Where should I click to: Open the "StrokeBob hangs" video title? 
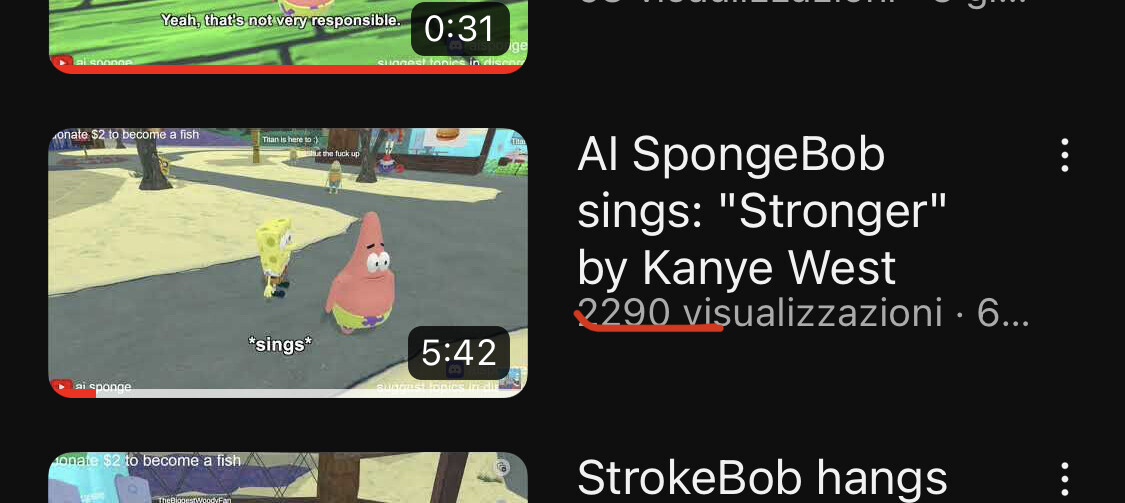762,477
